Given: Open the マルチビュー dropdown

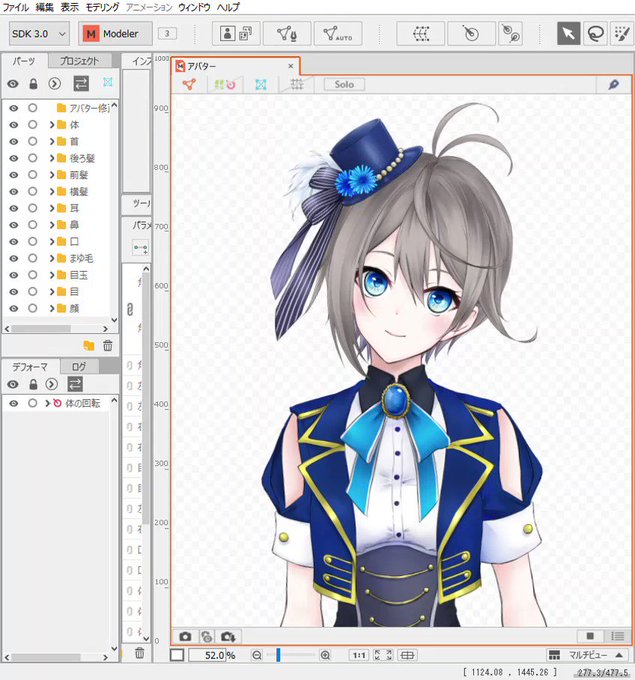Looking at the screenshot, I should [x=586, y=655].
